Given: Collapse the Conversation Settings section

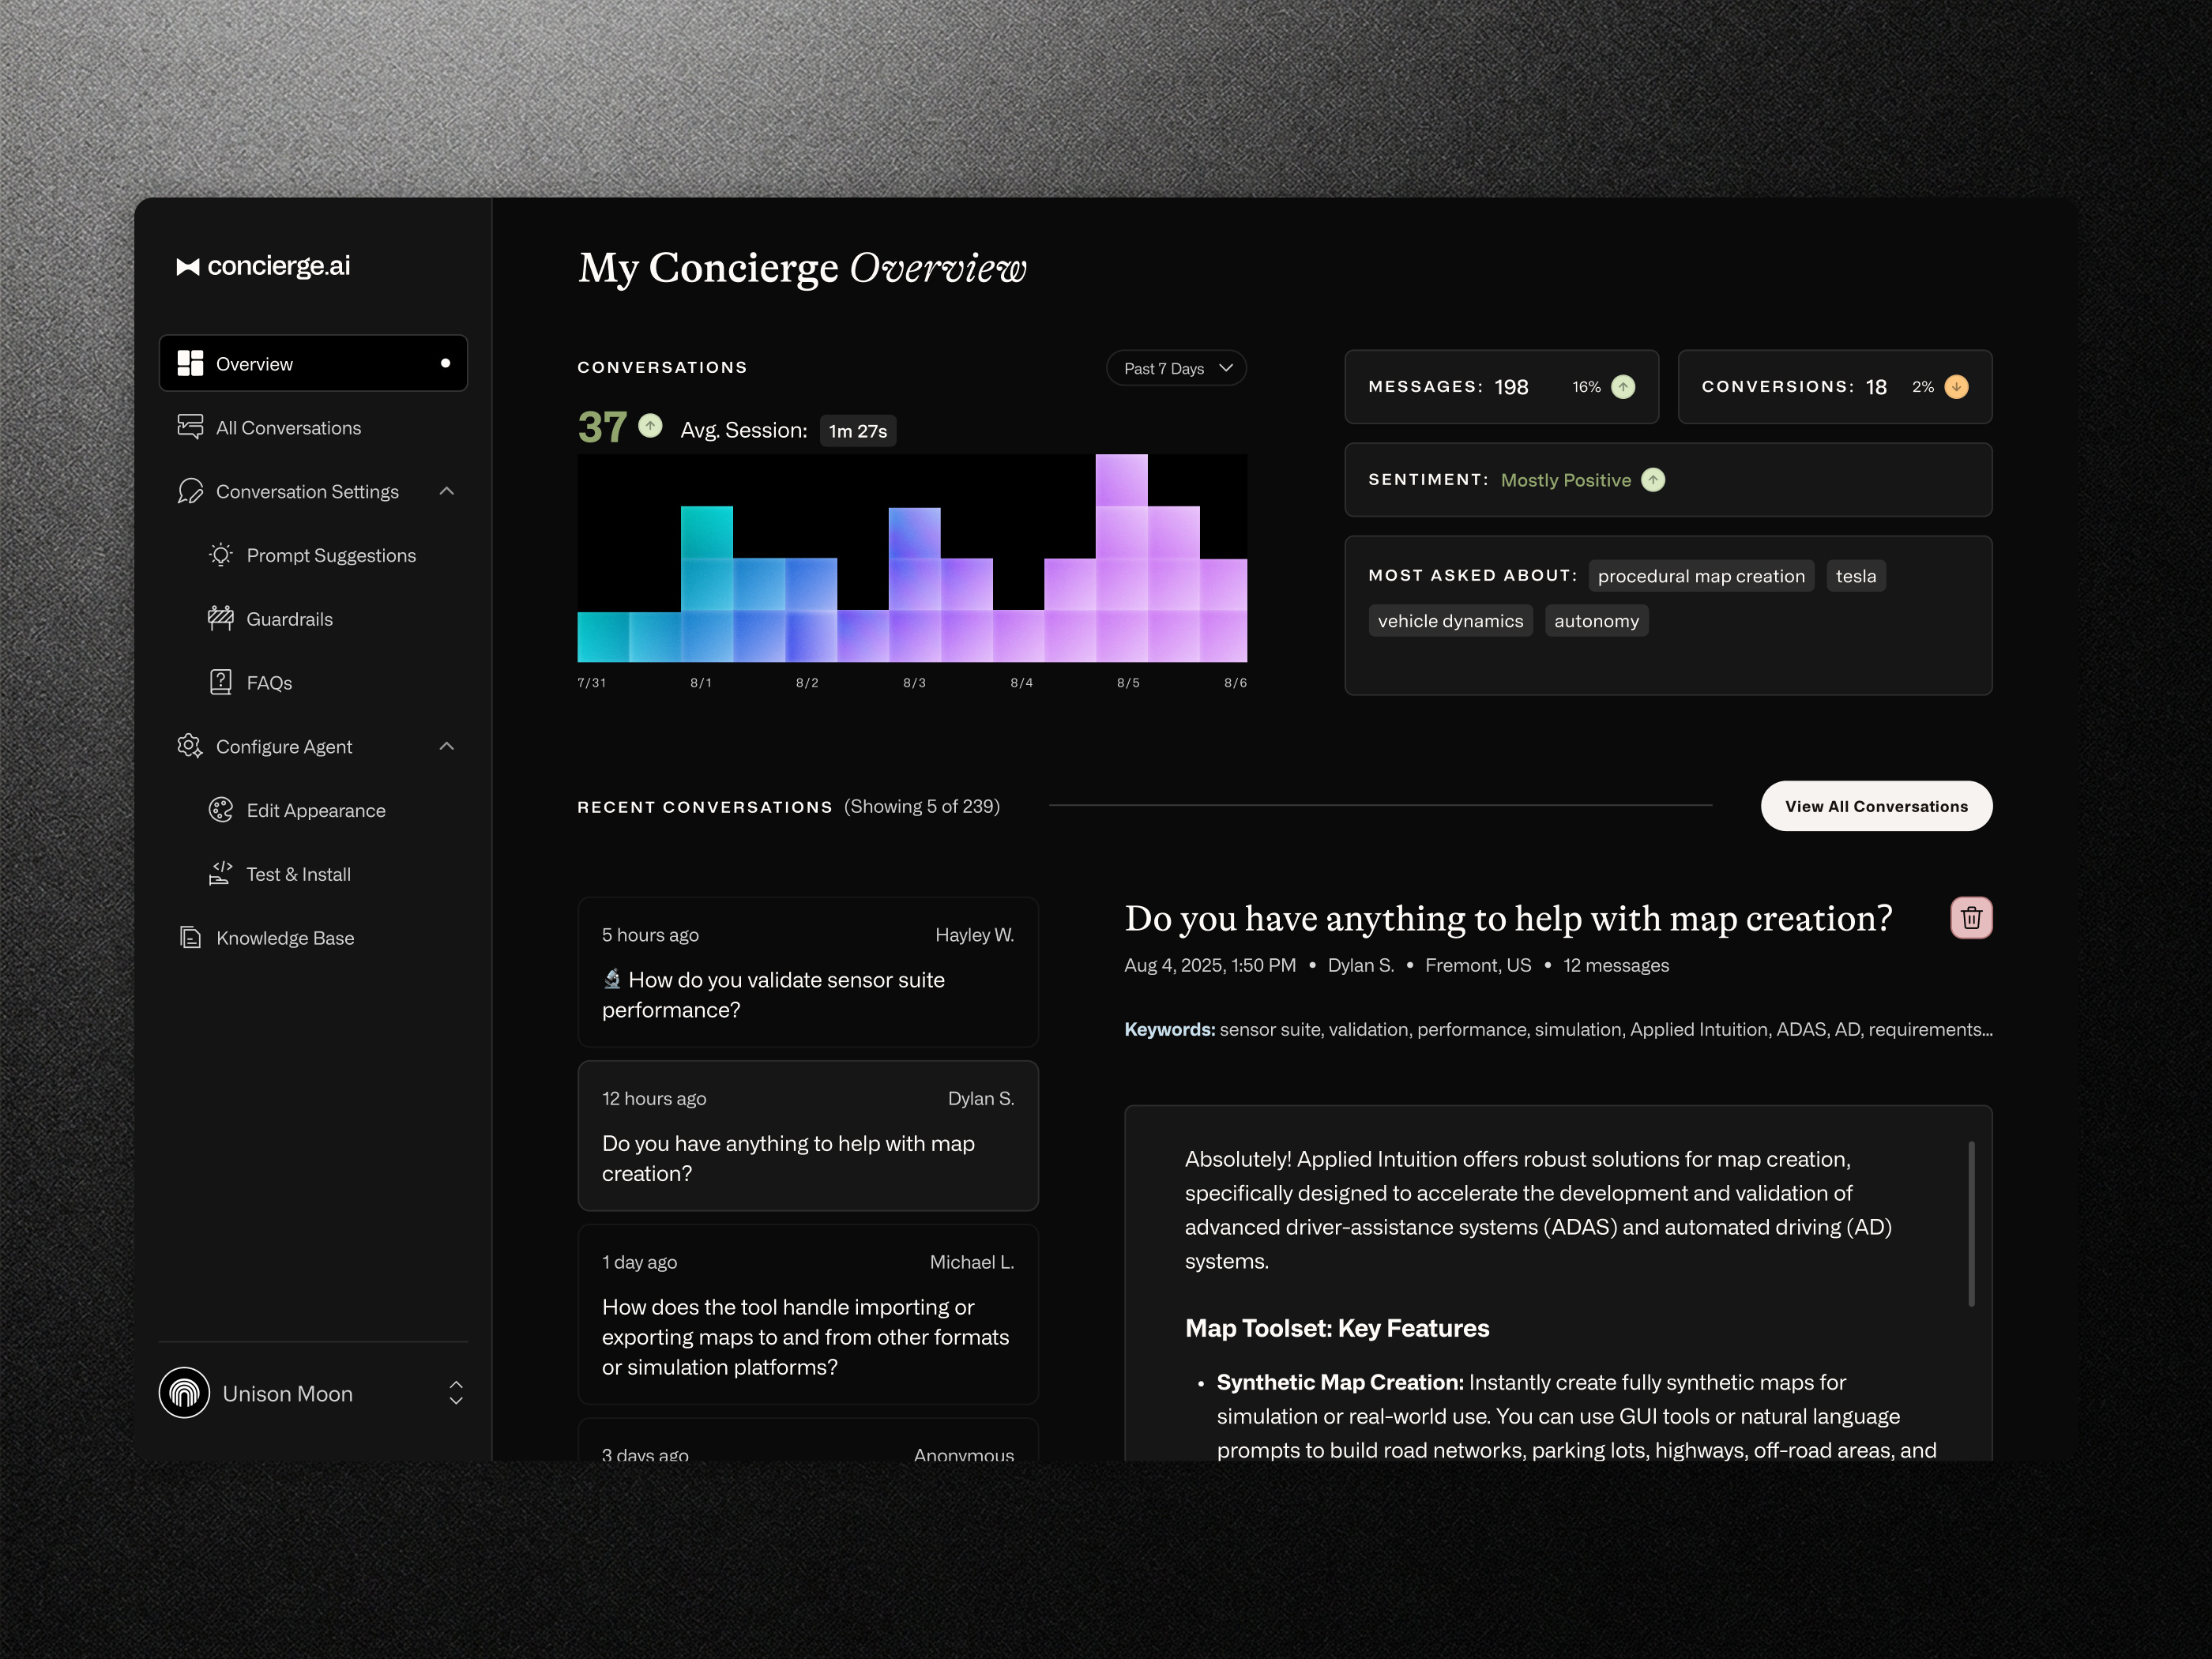Looking at the screenshot, I should (x=447, y=491).
